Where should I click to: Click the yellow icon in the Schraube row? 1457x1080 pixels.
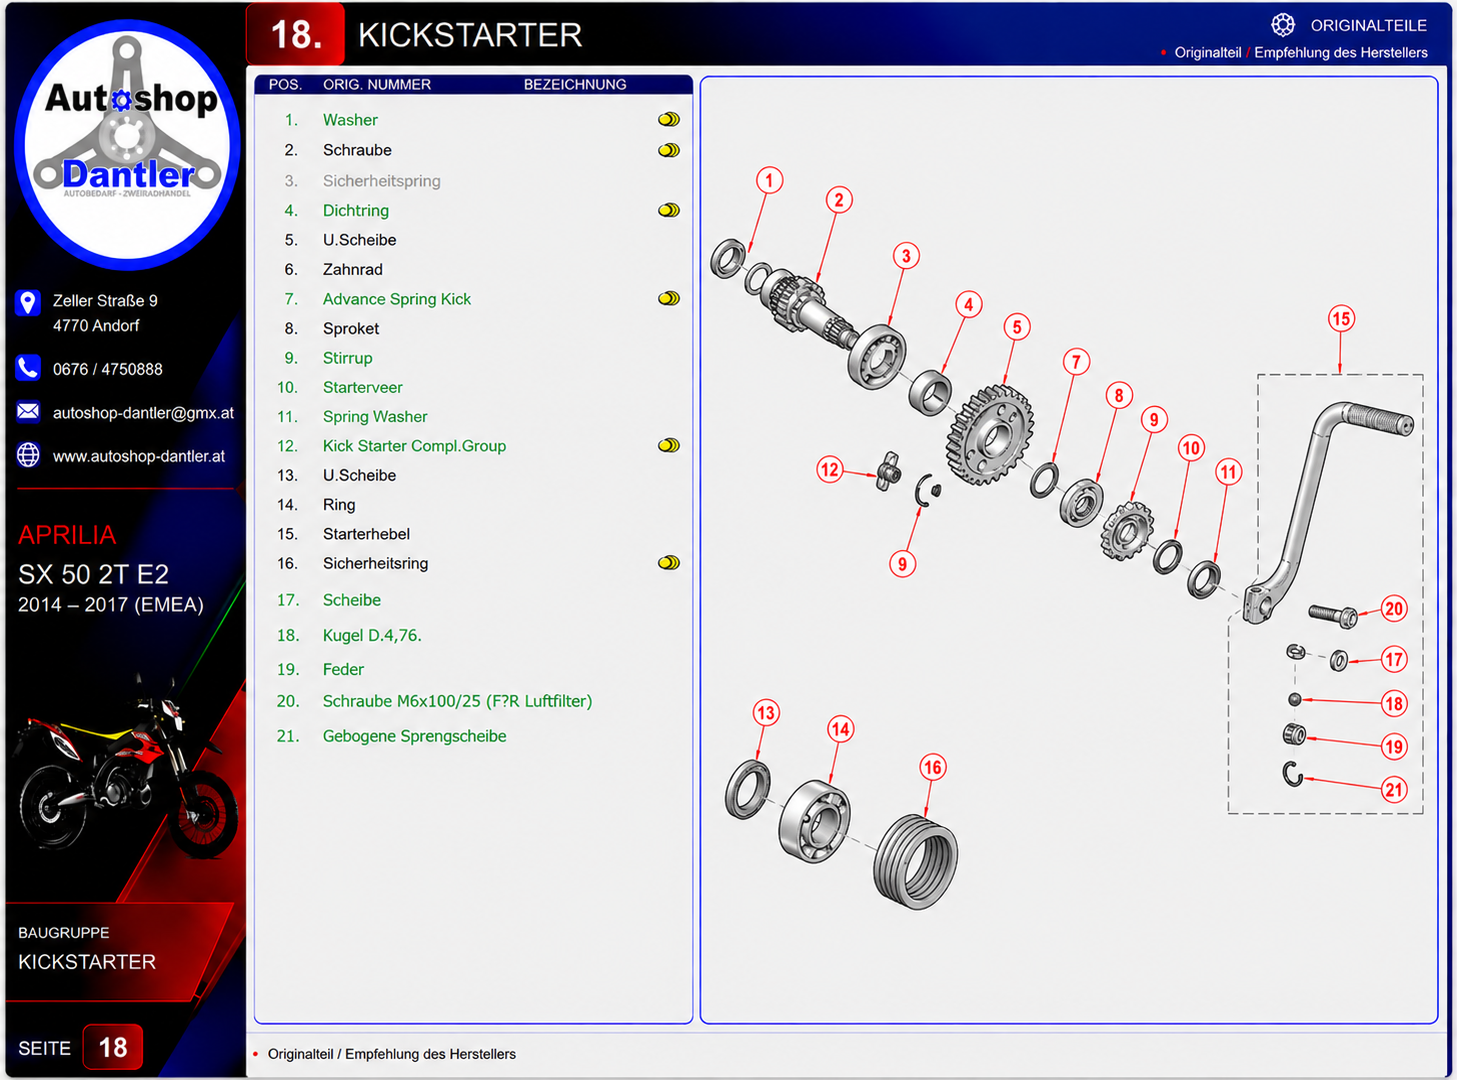(669, 150)
